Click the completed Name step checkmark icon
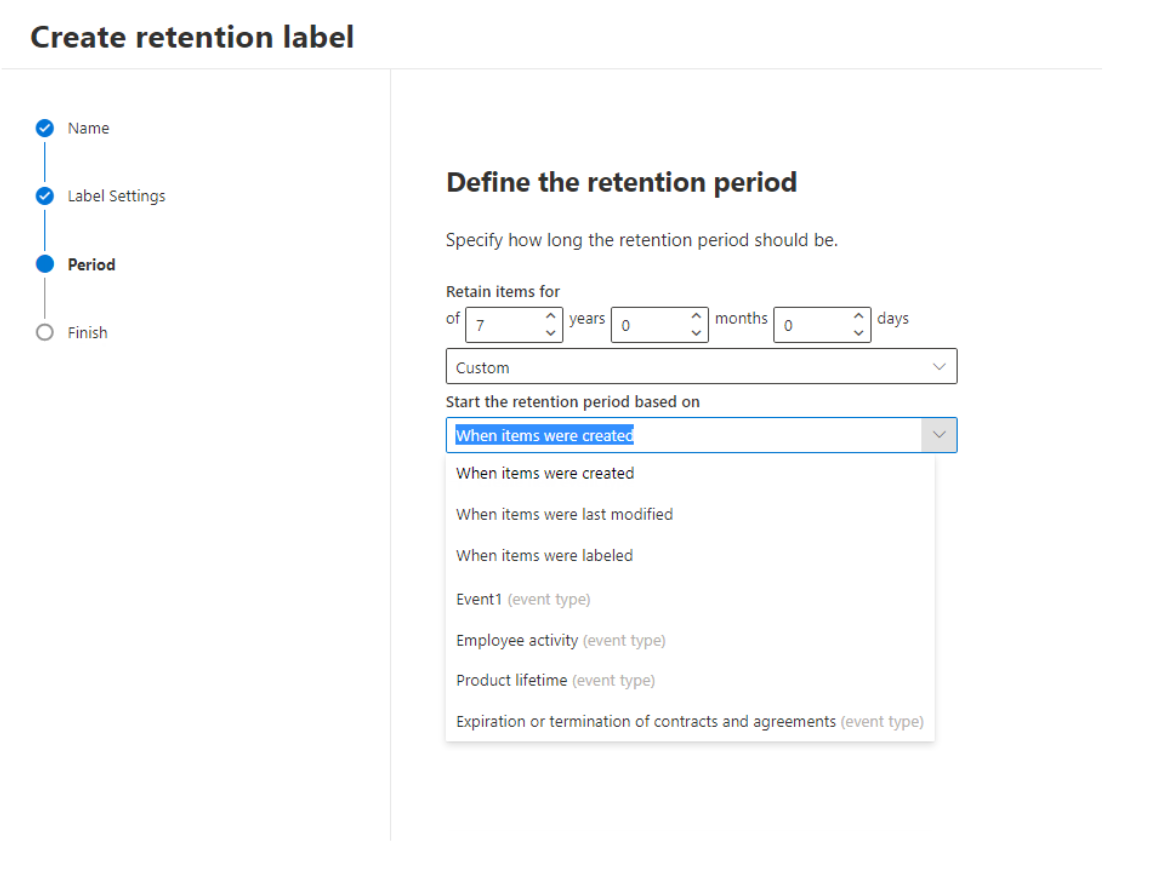1162x869 pixels. pyautogui.click(x=44, y=128)
